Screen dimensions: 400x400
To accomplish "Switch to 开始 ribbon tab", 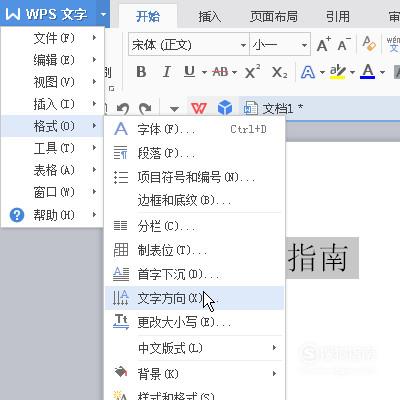I will coord(148,16).
